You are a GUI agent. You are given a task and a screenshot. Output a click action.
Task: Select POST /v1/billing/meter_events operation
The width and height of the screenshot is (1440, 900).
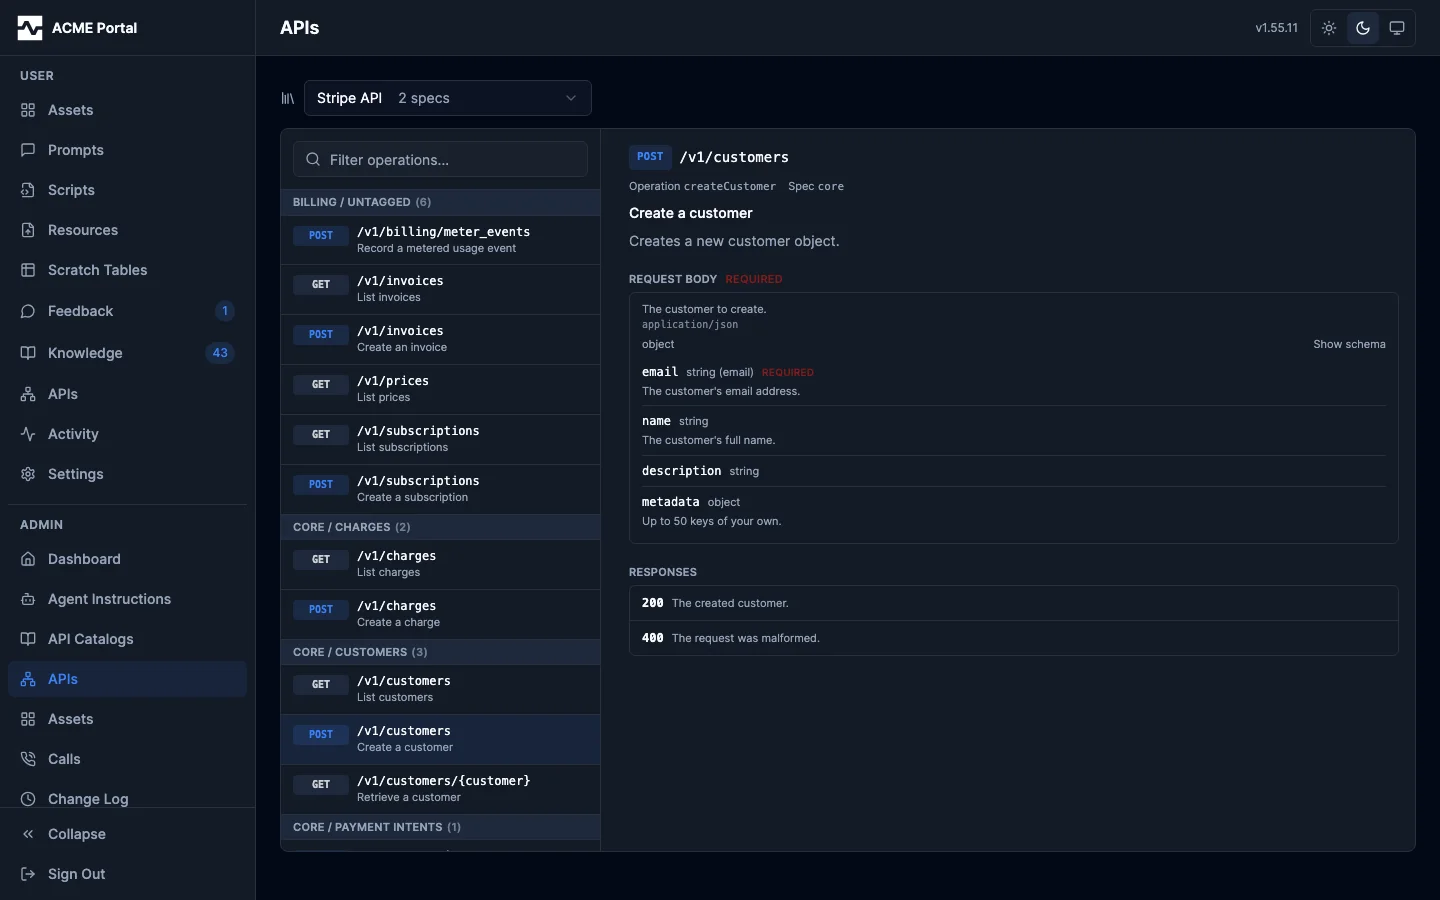point(441,240)
